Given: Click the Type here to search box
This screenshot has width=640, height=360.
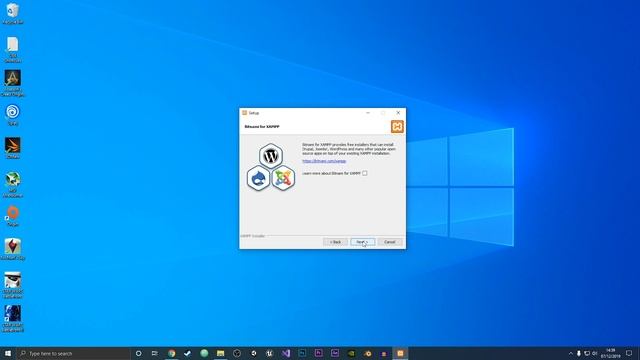Looking at the screenshot, I should [x=73, y=353].
